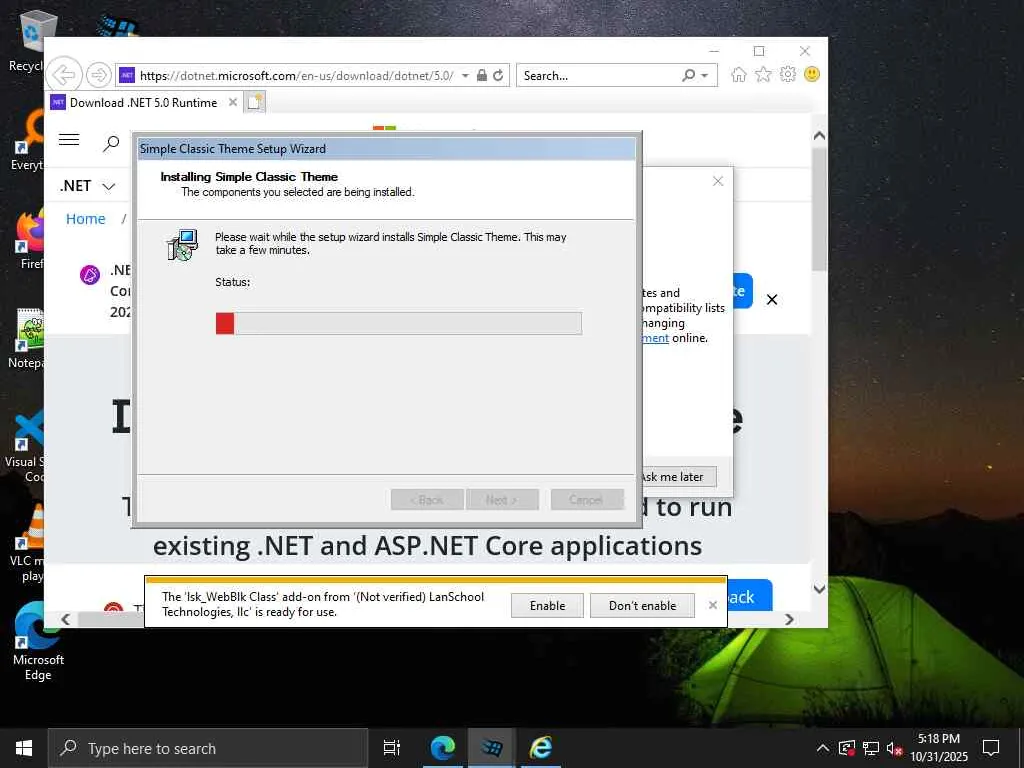Screen dimensions: 1024x768
Task: Close the popup with the gray X
Action: (x=718, y=181)
